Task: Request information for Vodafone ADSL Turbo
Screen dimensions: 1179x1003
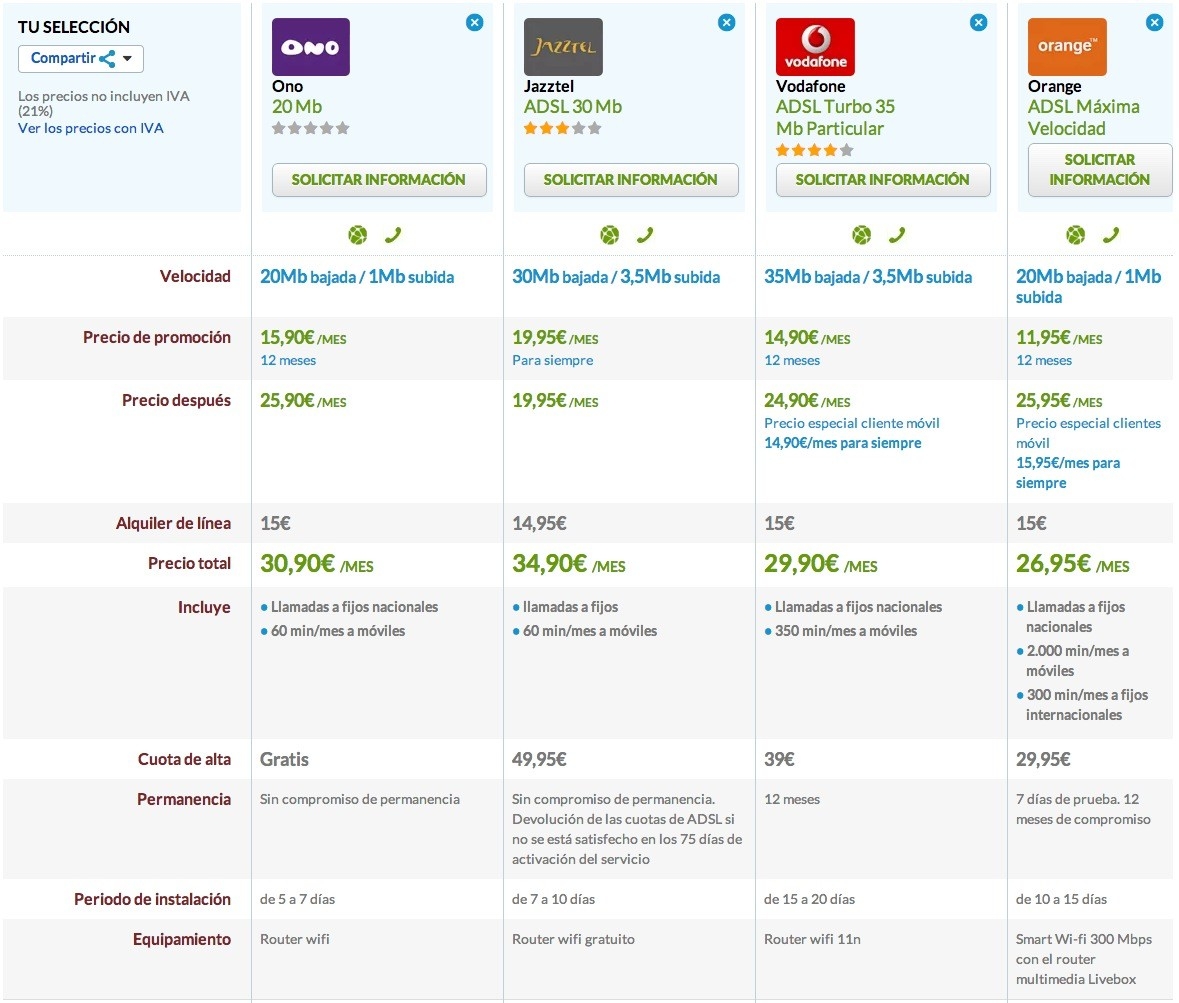Action: point(883,180)
